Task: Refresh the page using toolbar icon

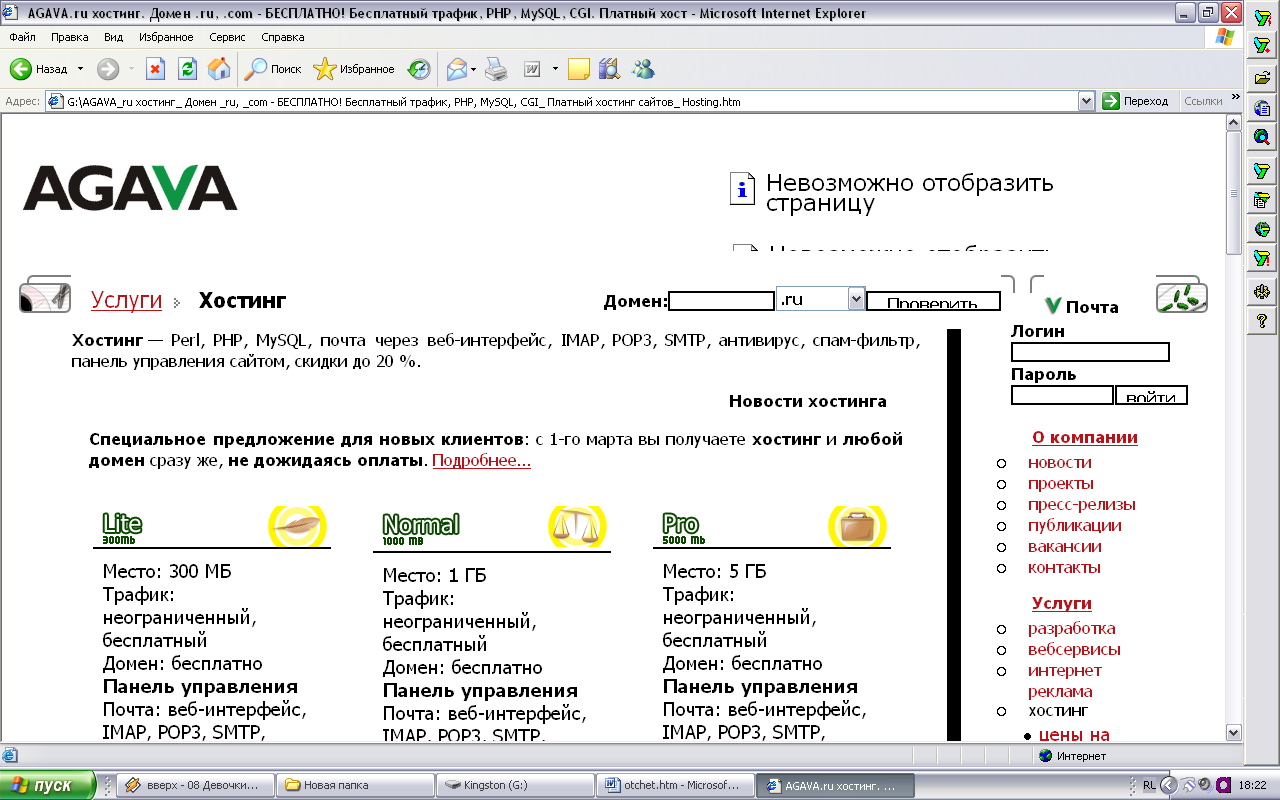Action: (187, 69)
